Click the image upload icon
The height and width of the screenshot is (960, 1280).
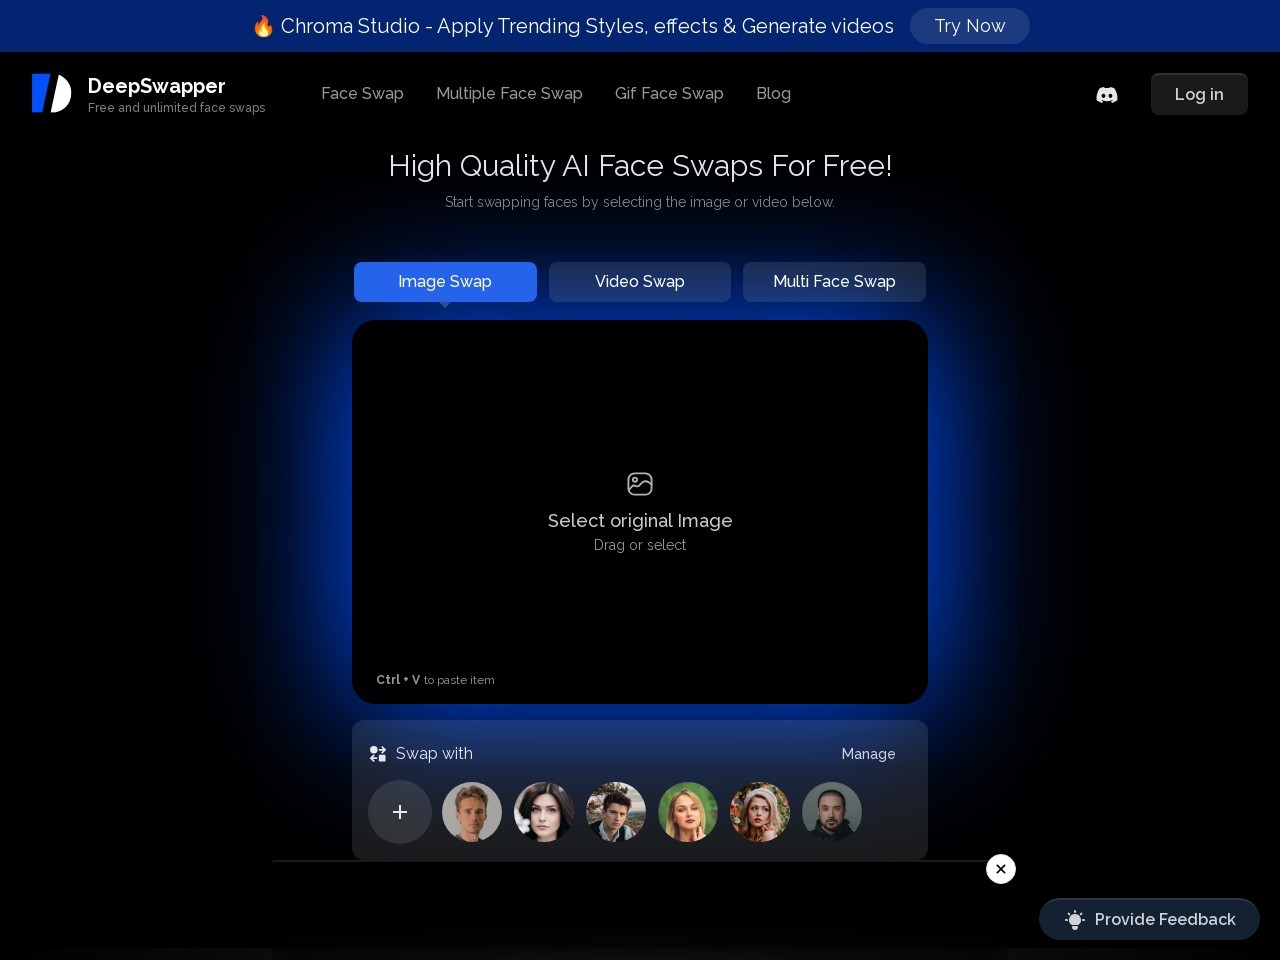click(x=640, y=484)
